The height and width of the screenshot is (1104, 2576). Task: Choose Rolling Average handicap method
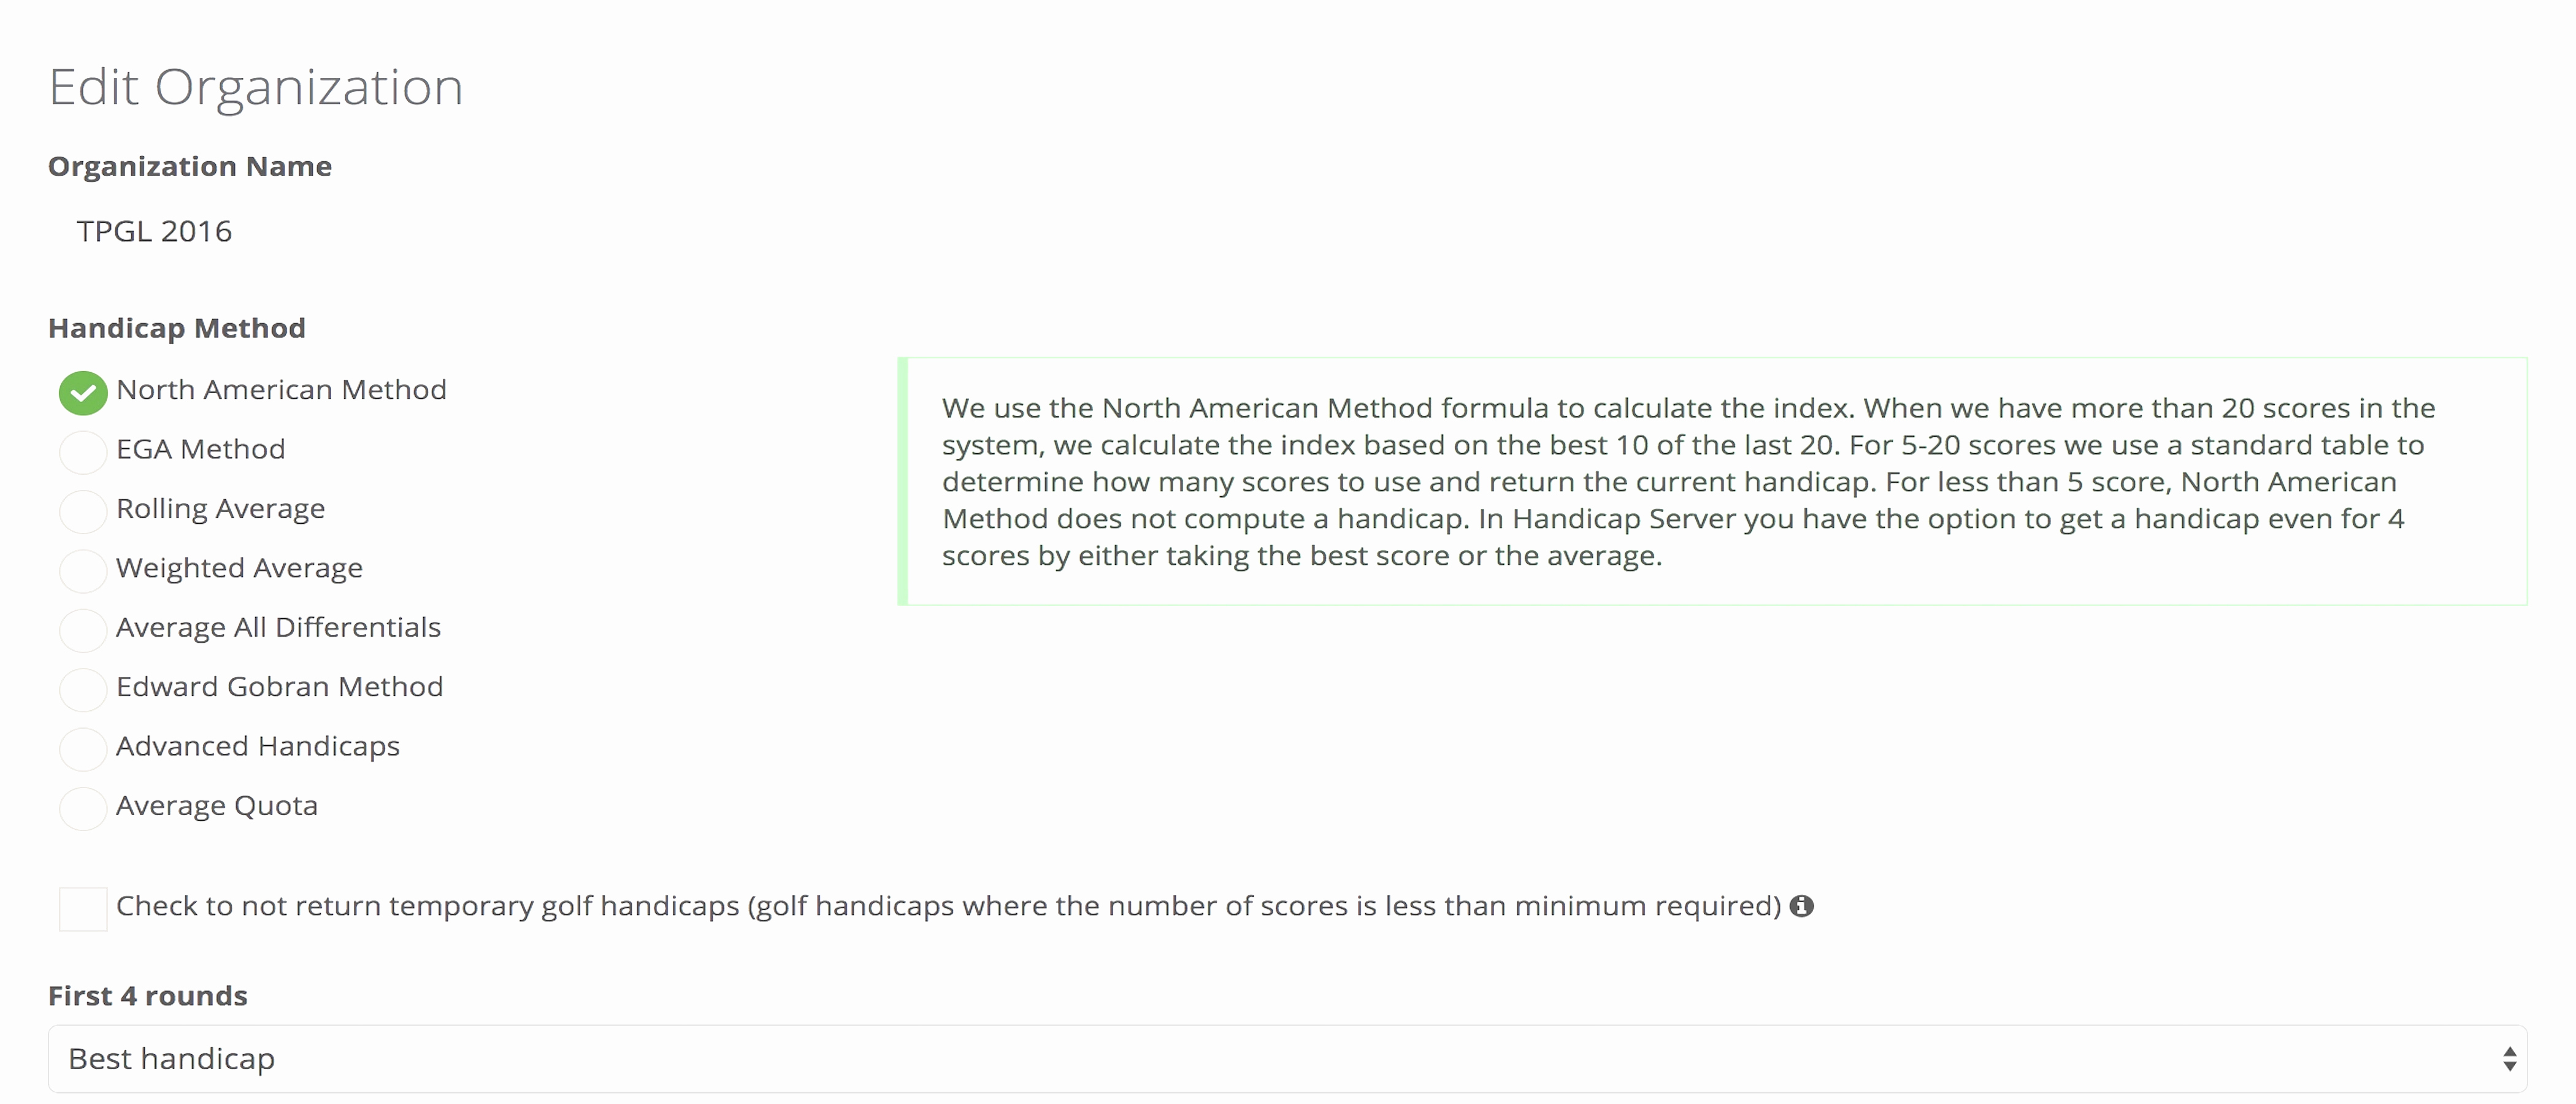click(x=83, y=511)
